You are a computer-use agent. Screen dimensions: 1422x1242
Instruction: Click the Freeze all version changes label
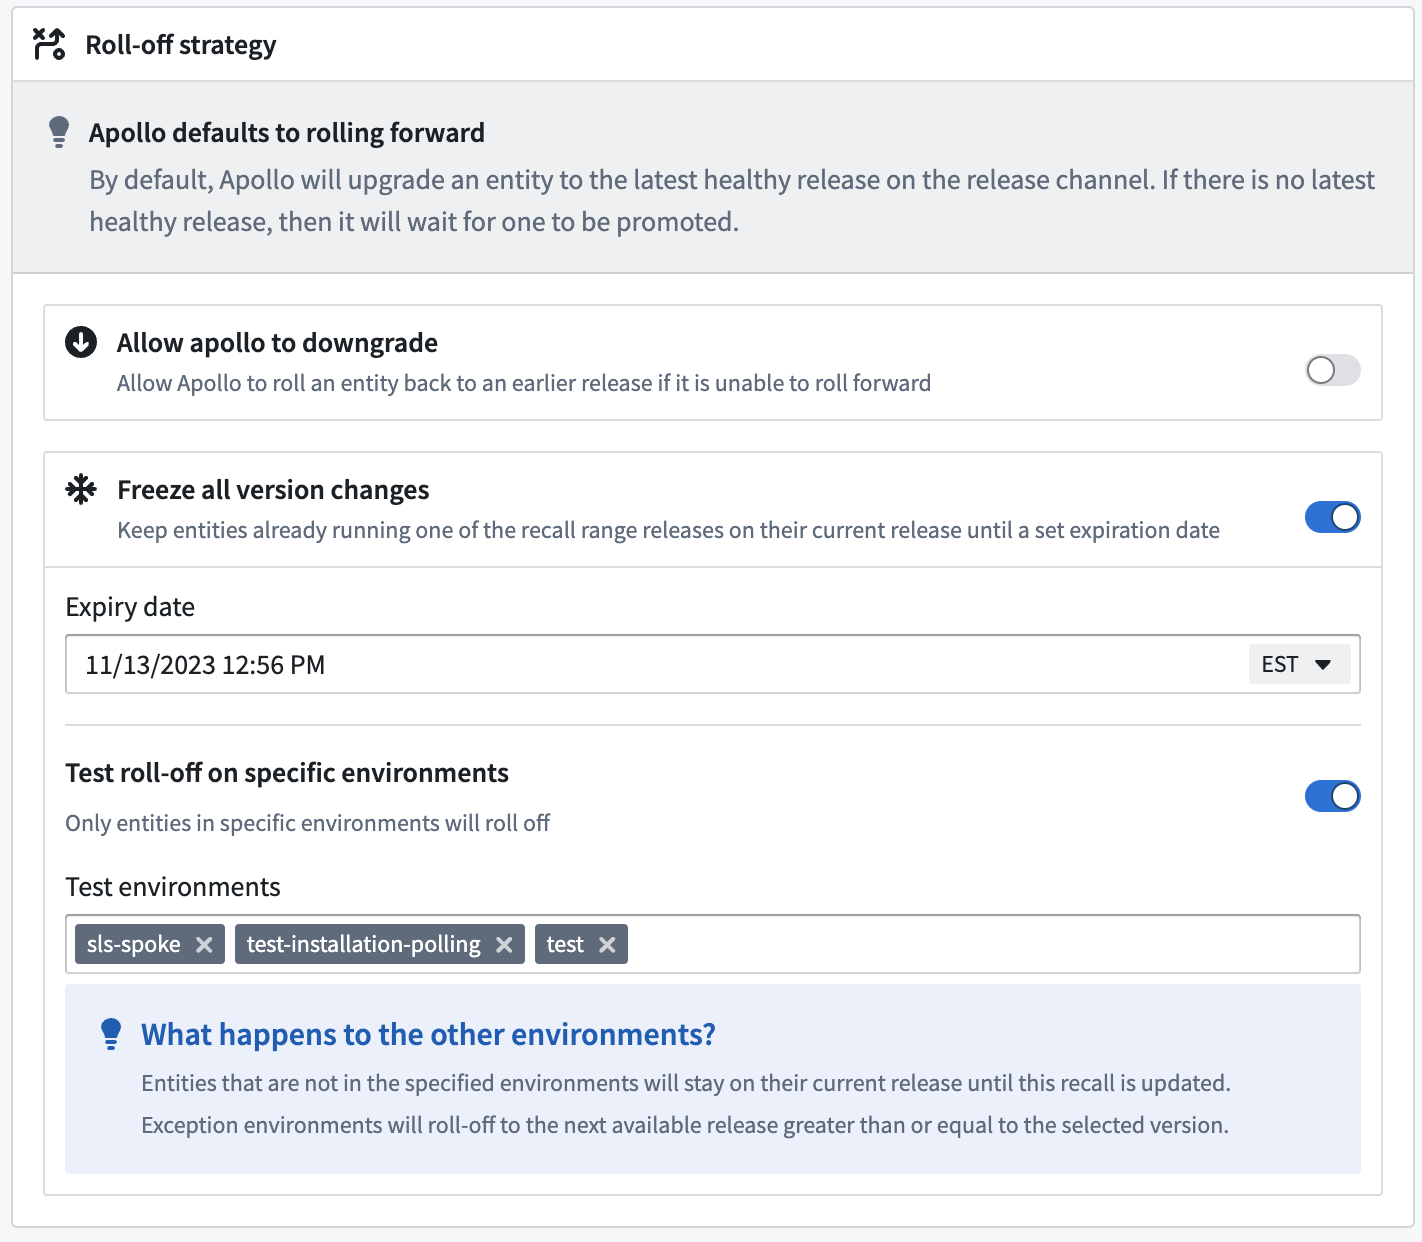click(273, 490)
